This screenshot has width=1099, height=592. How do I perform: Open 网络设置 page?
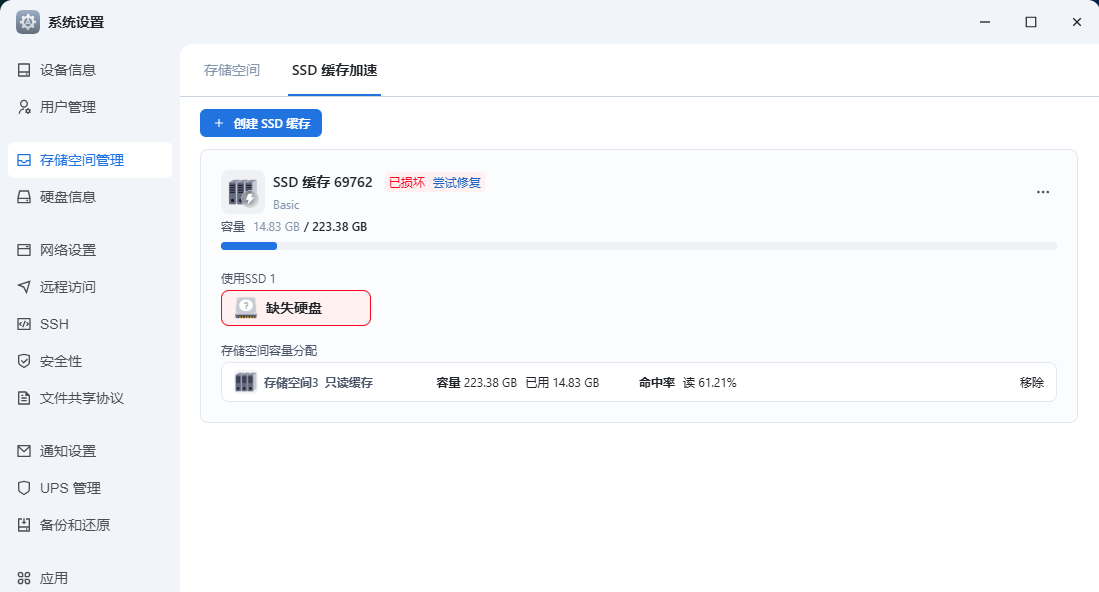[90, 250]
